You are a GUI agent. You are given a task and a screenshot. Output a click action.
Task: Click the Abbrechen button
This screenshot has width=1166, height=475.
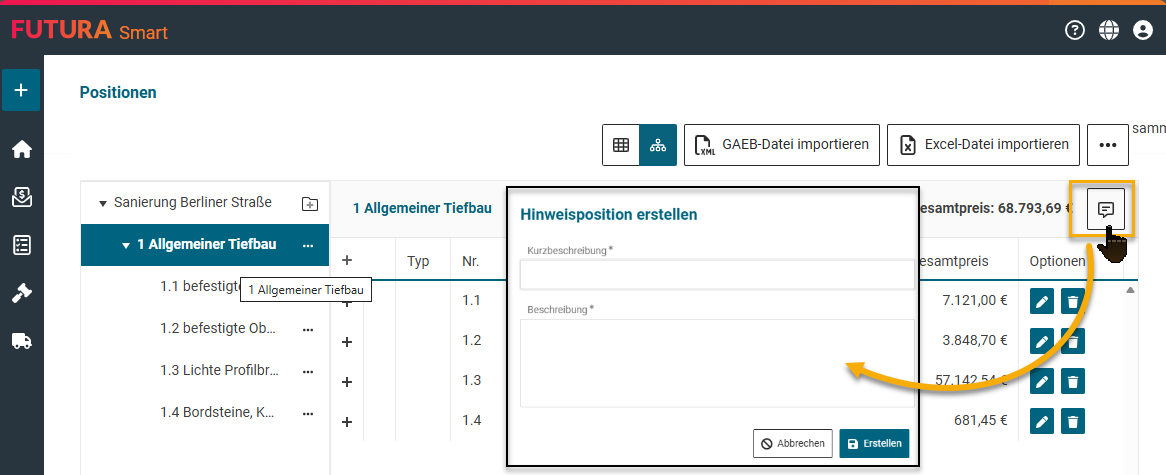[x=792, y=443]
